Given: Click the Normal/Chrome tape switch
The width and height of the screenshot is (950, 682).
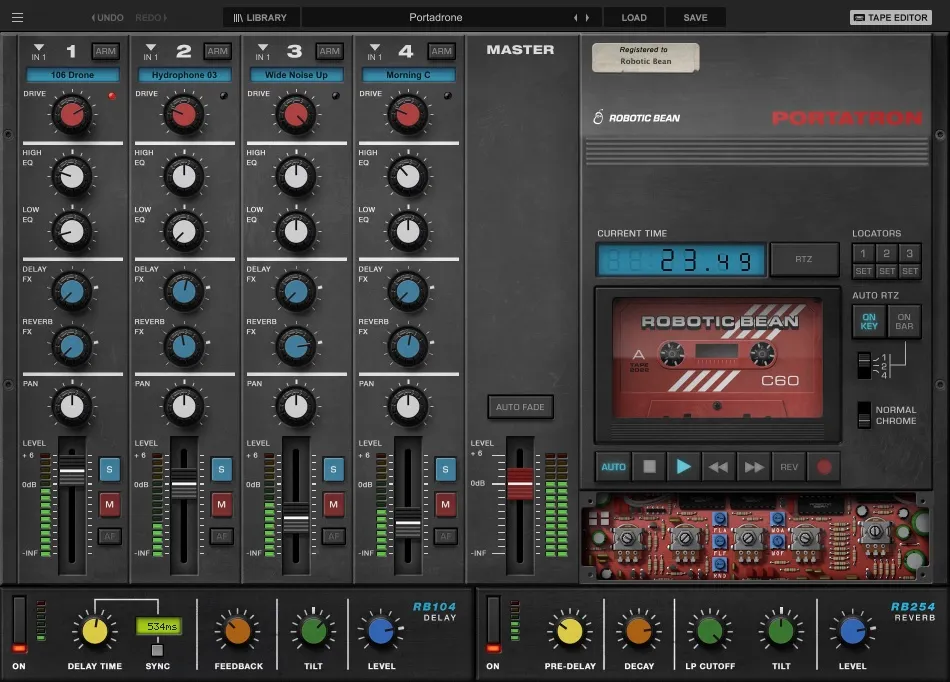Looking at the screenshot, I should pyautogui.click(x=865, y=415).
